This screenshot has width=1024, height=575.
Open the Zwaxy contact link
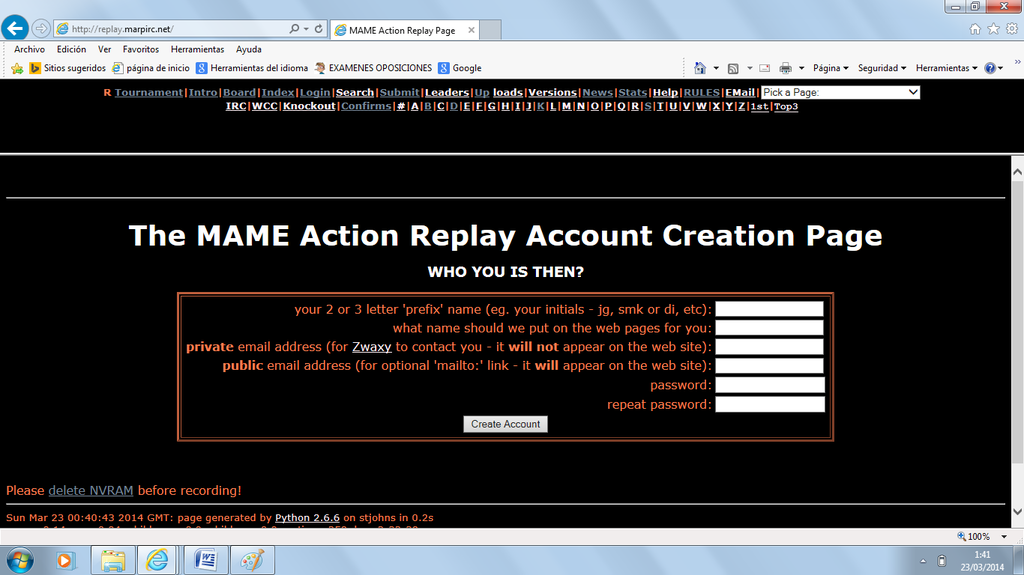(x=372, y=347)
